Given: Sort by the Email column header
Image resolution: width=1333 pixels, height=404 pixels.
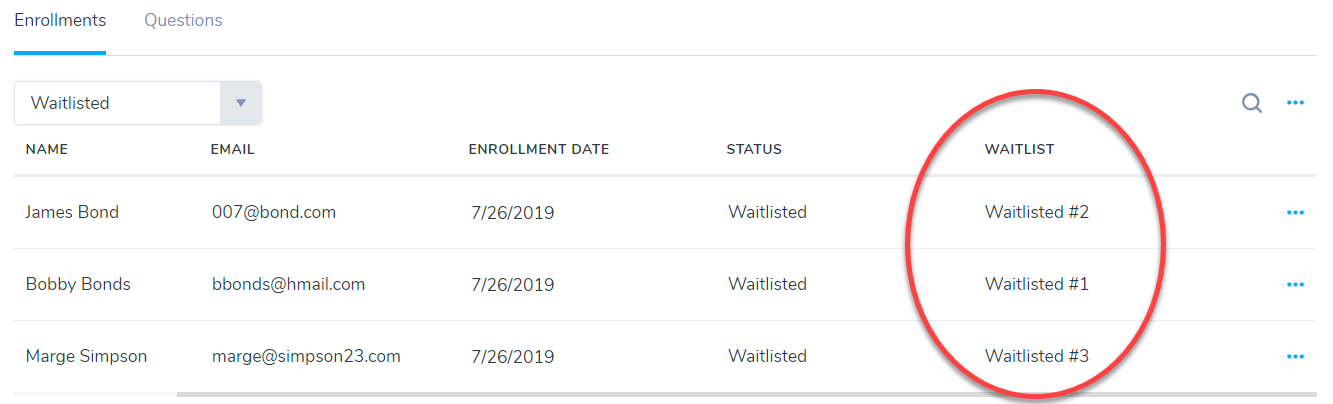Looking at the screenshot, I should tap(233, 150).
